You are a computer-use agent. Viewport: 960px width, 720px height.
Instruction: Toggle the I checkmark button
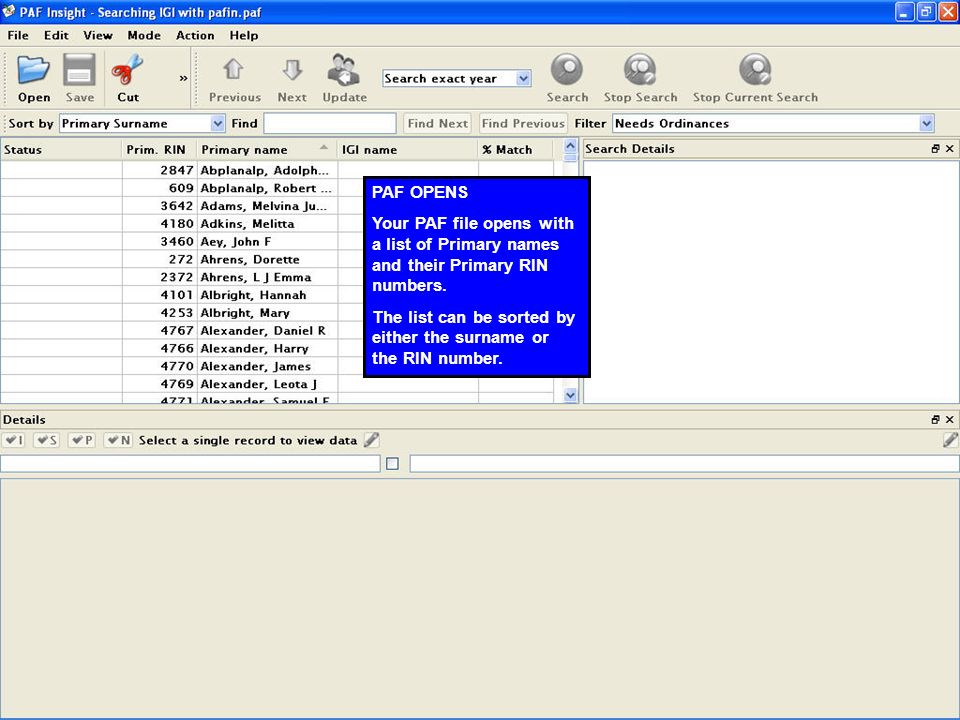tap(13, 440)
